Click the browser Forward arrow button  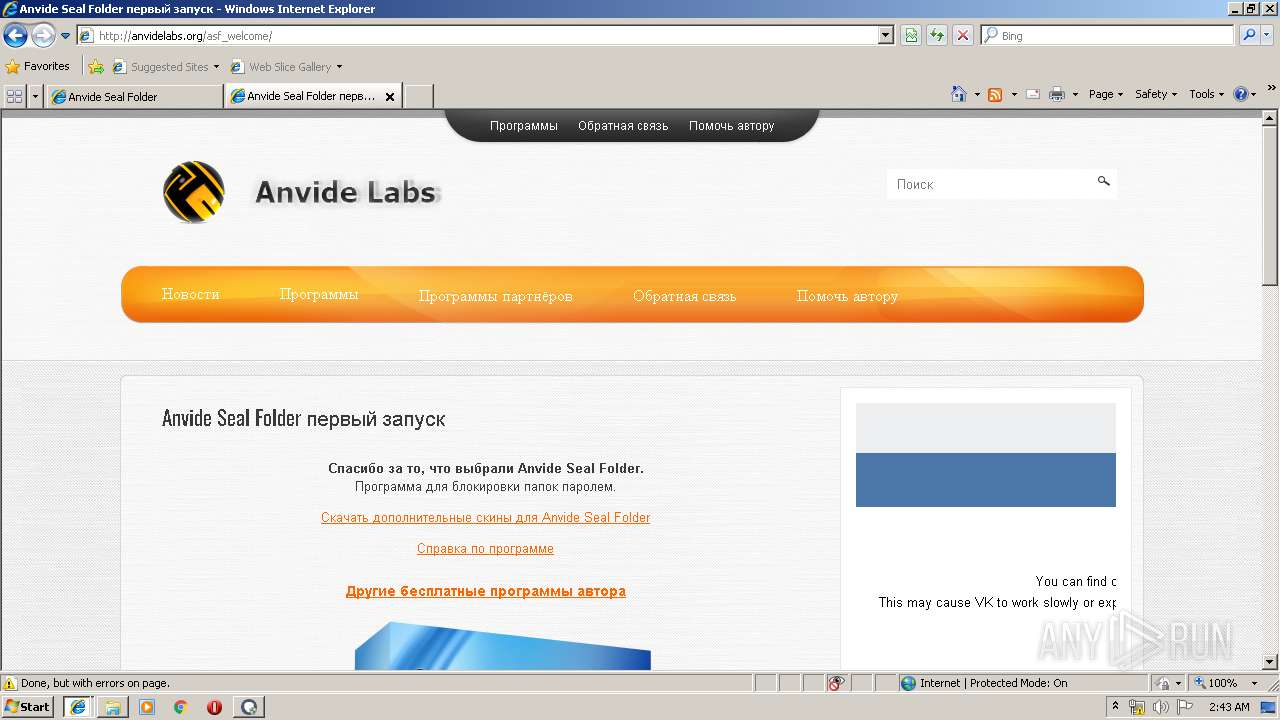43,35
